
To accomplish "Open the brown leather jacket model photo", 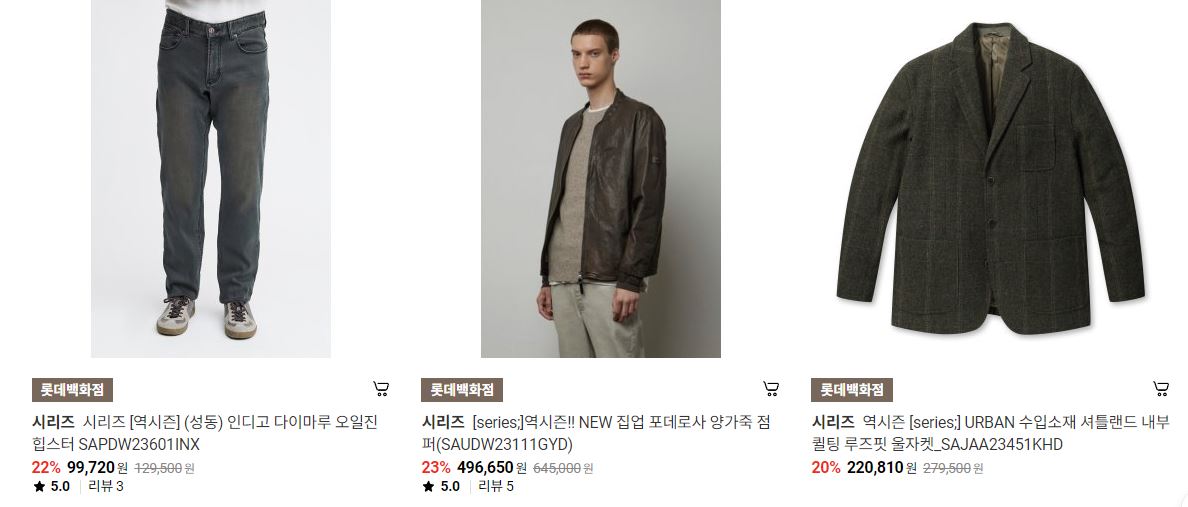I will coord(601,179).
